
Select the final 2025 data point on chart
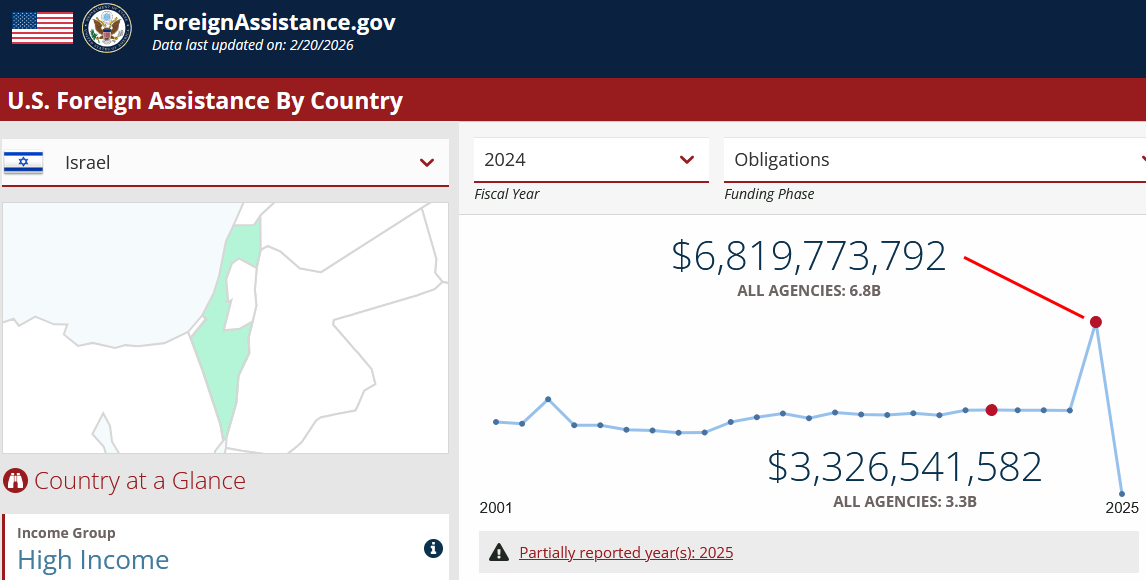tap(1122, 494)
